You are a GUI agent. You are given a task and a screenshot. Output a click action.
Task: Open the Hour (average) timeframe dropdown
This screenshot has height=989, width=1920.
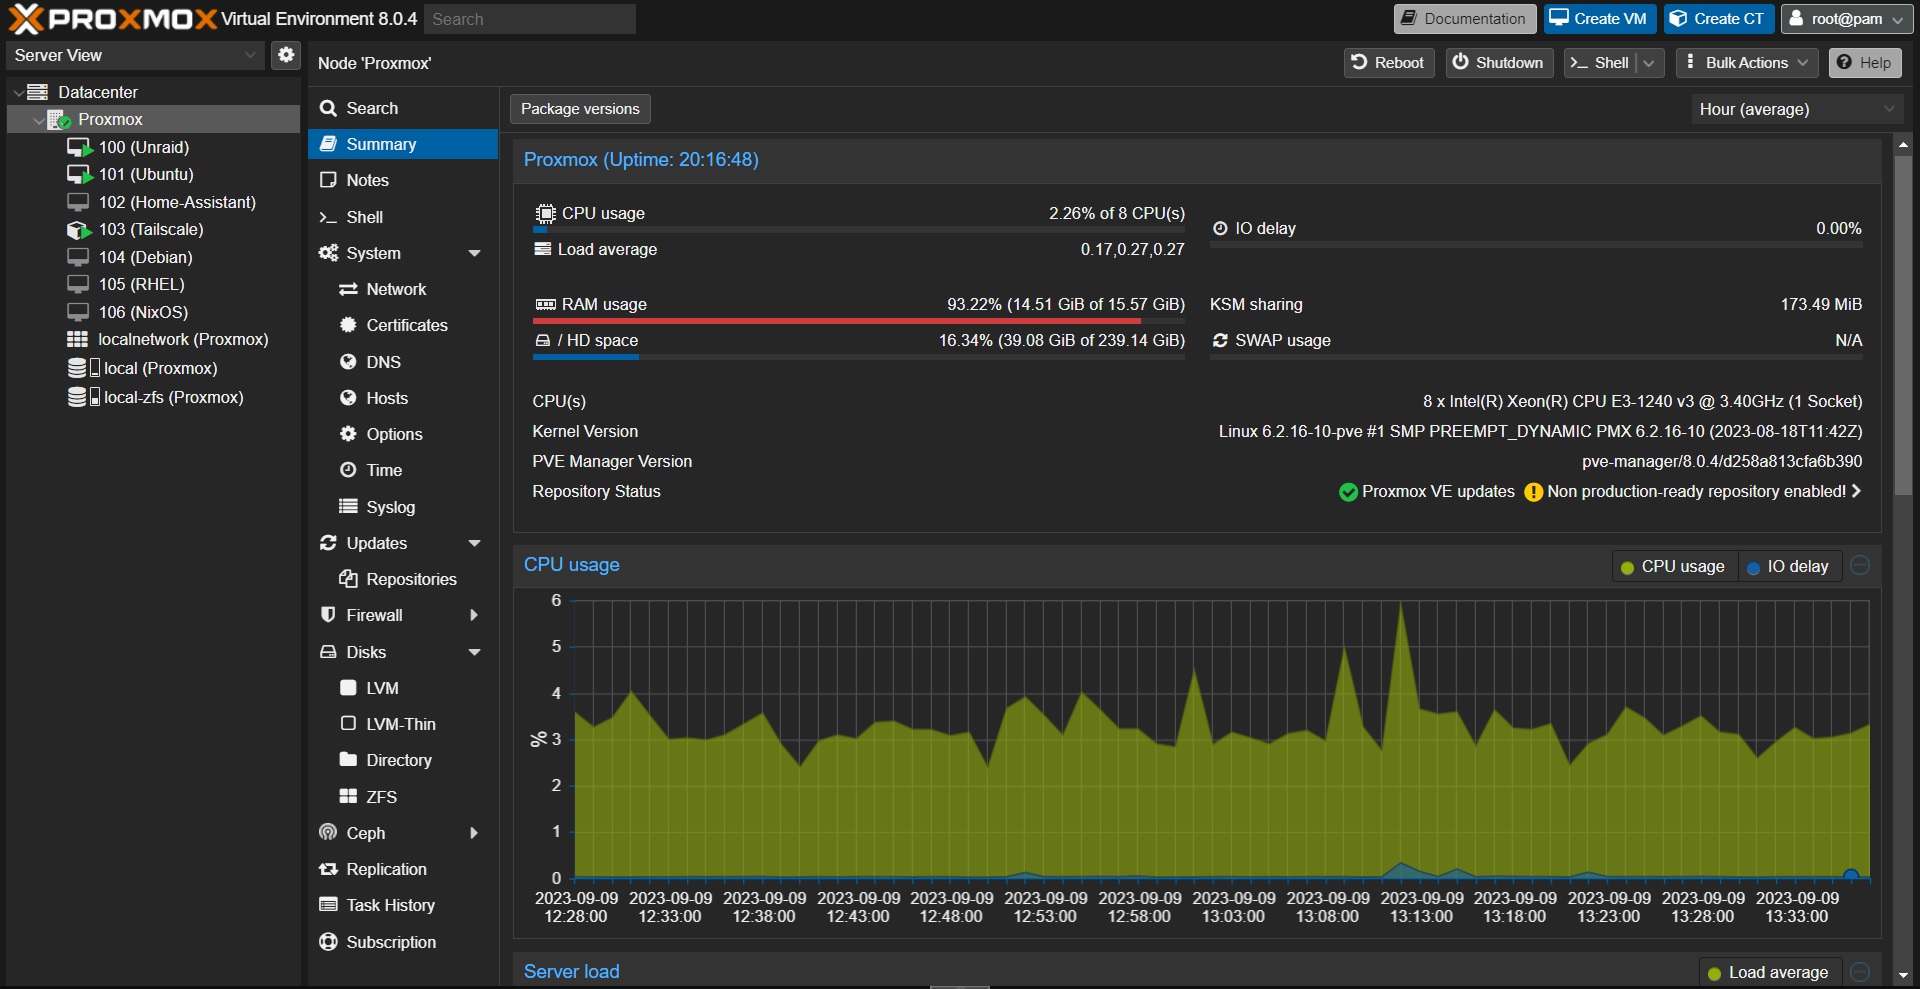pos(1796,109)
